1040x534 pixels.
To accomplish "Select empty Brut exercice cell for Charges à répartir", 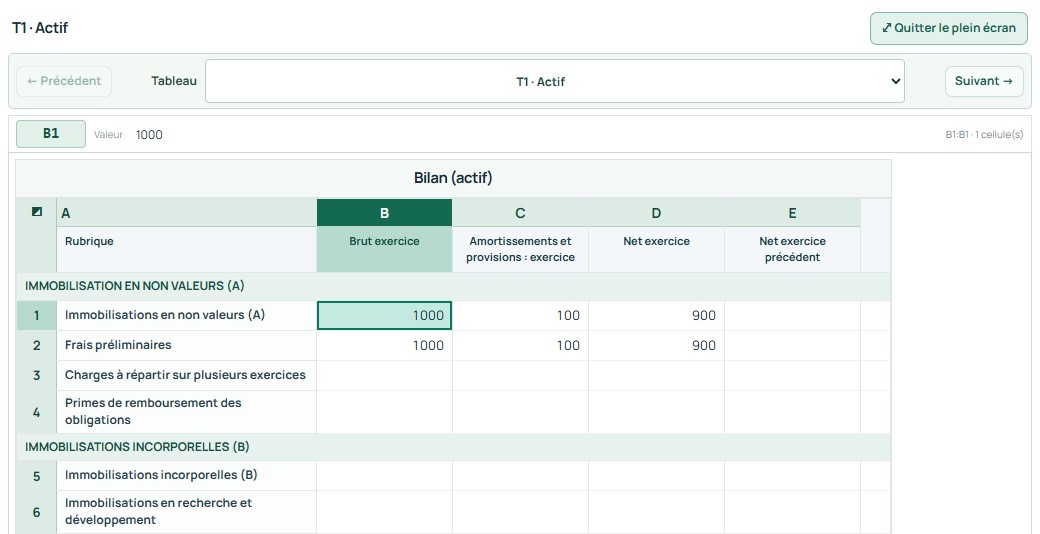I will pyautogui.click(x=384, y=375).
